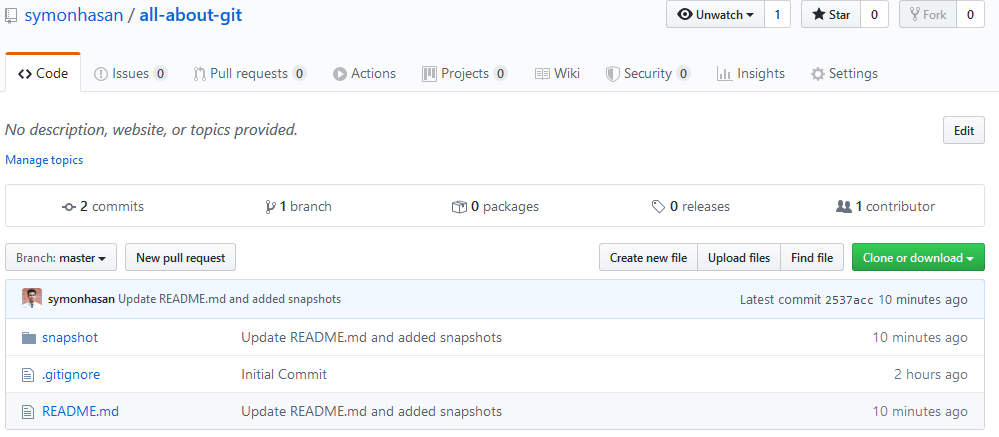
Task: Click the symonhasan avatar thumbnail
Action: (32, 298)
